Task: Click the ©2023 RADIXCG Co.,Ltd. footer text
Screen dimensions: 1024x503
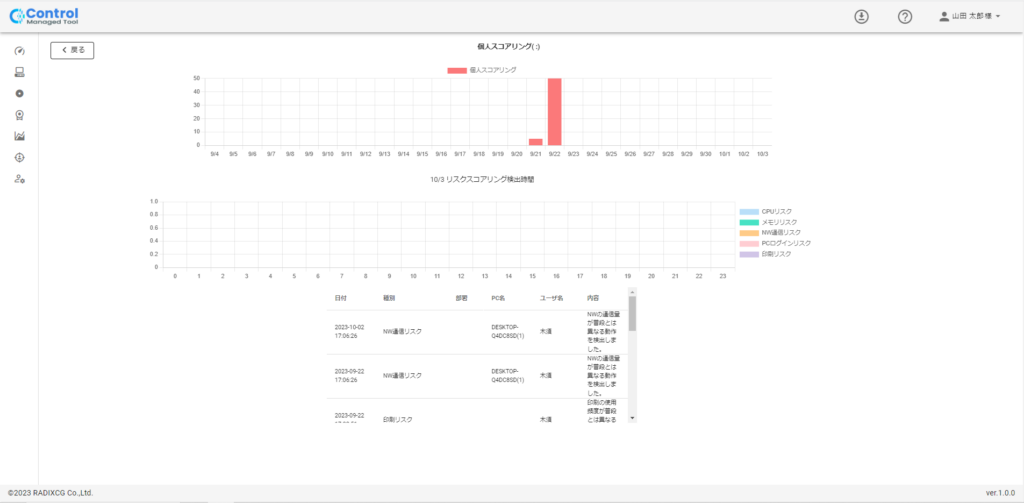Action: (50, 493)
